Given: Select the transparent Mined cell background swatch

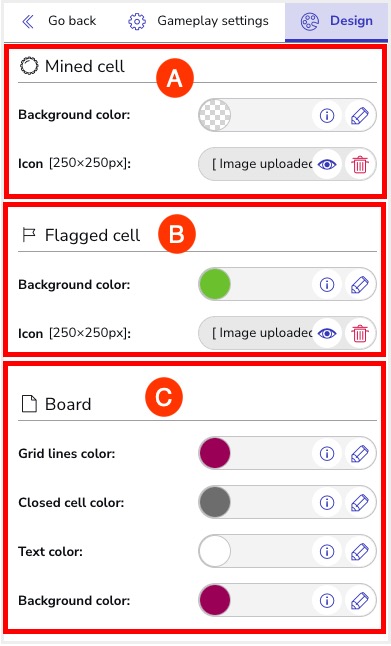Looking at the screenshot, I should click(215, 115).
